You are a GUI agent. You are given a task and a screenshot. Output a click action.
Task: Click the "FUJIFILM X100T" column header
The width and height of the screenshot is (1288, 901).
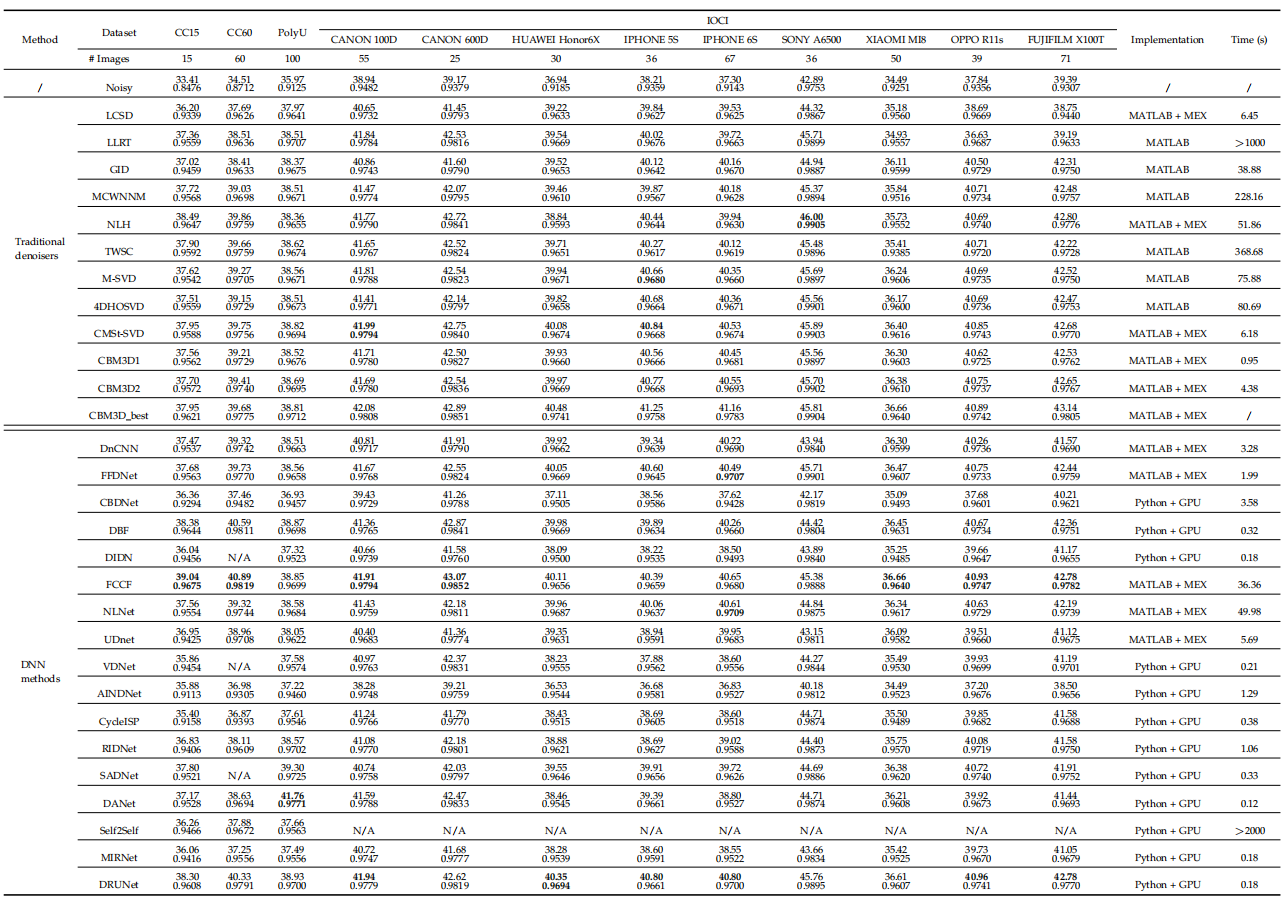pos(1066,40)
